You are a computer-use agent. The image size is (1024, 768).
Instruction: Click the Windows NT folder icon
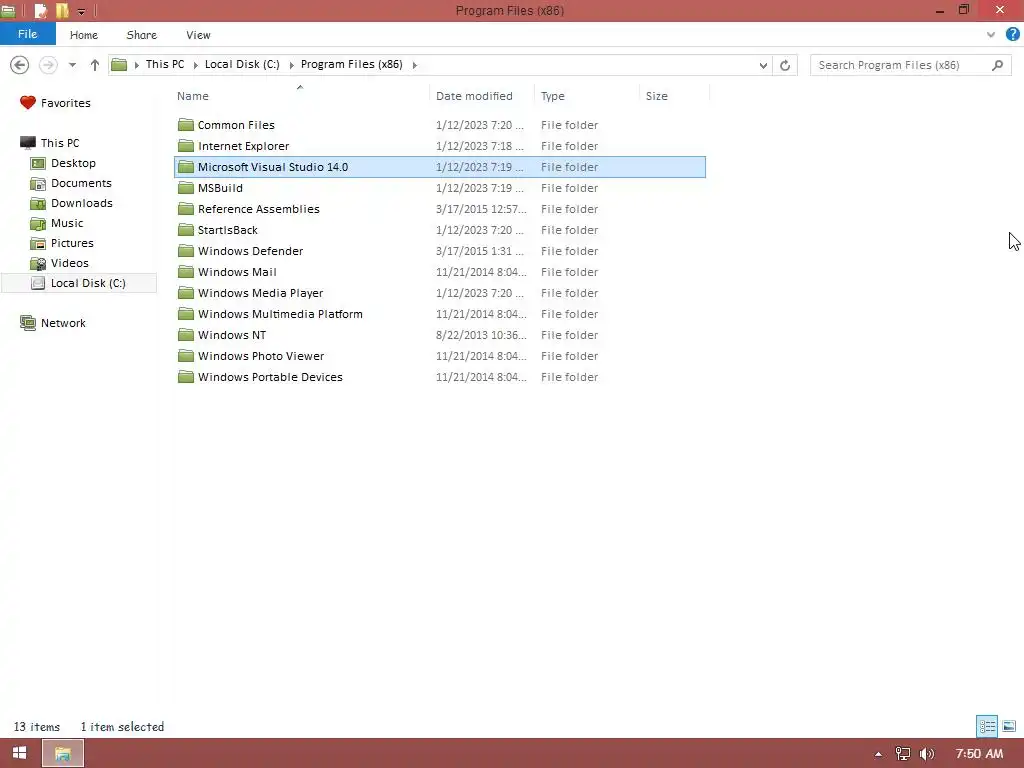pyautogui.click(x=186, y=335)
